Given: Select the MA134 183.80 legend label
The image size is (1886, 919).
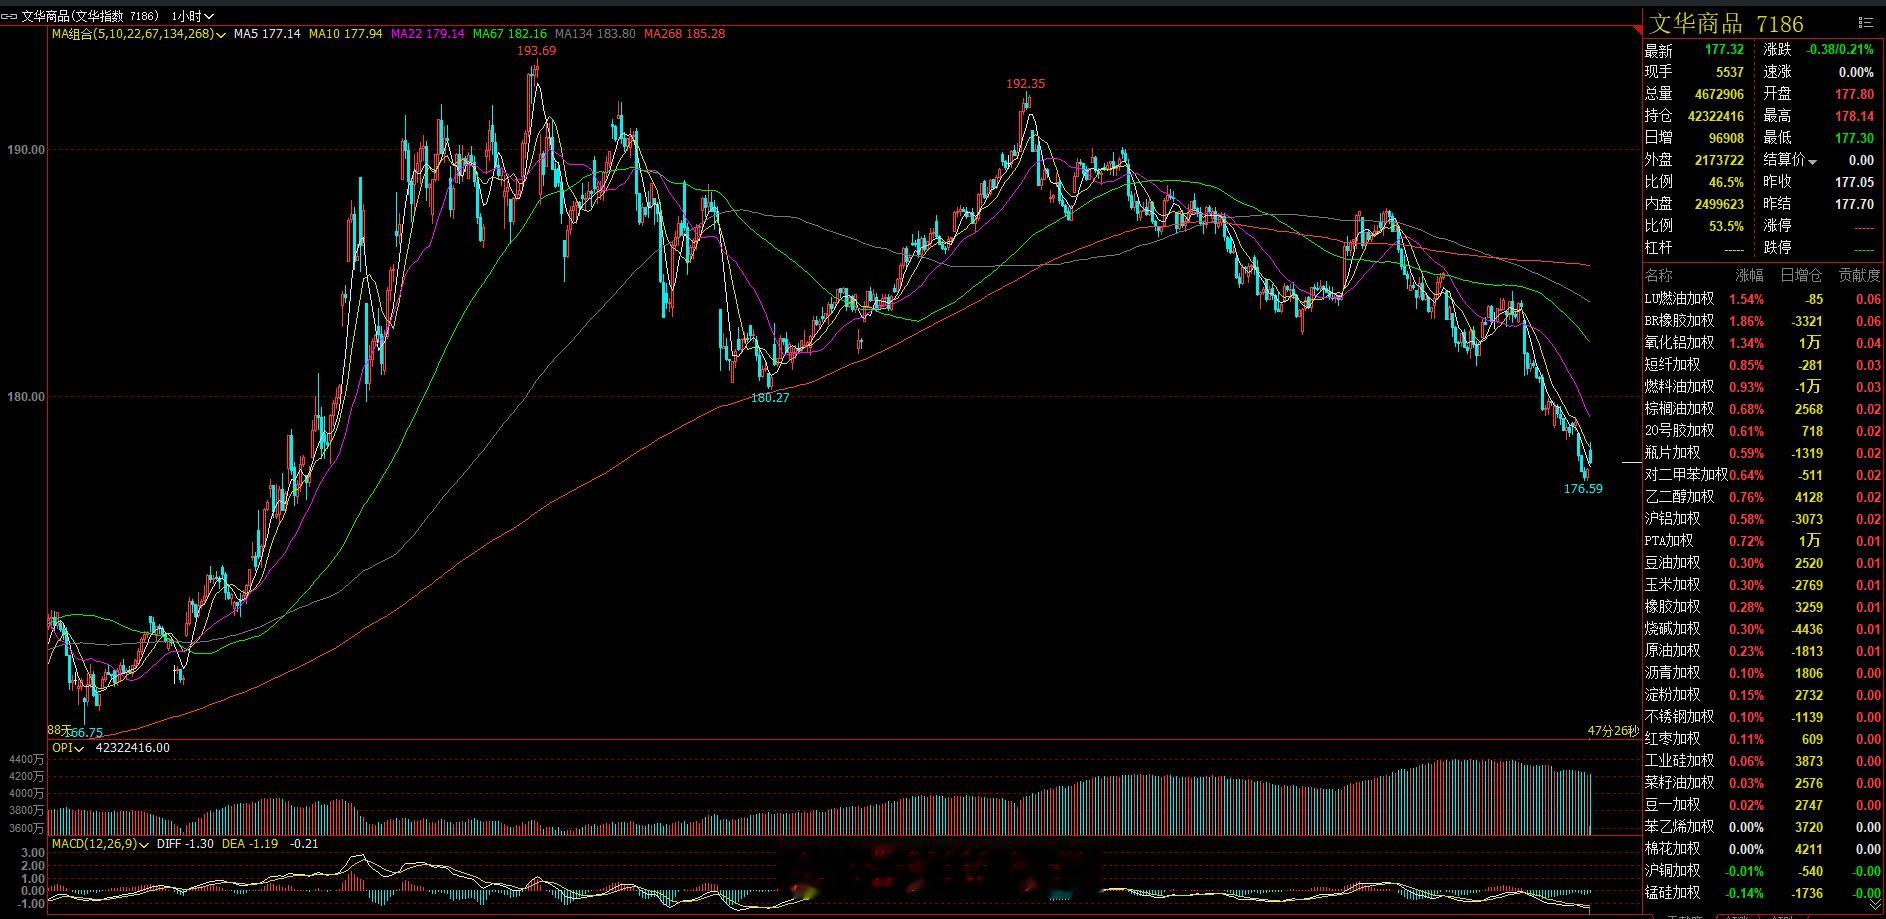Looking at the screenshot, I should pyautogui.click(x=595, y=34).
